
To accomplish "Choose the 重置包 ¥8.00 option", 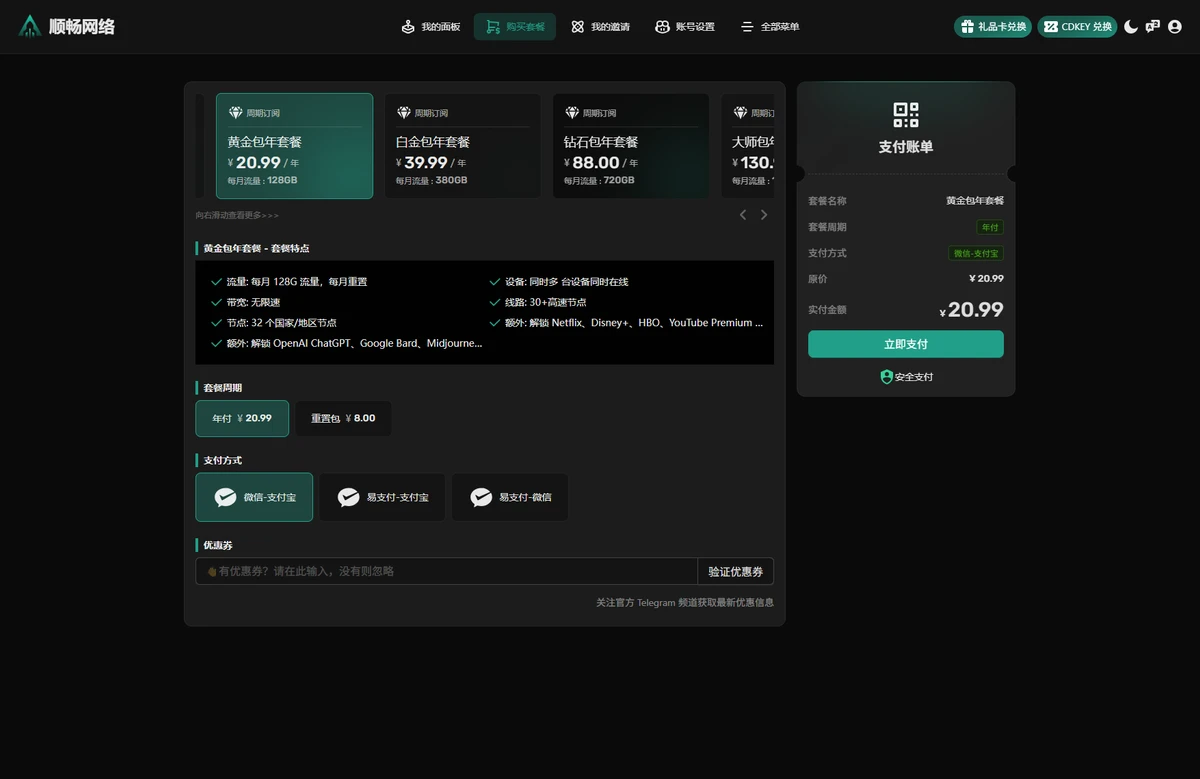I will pos(343,418).
